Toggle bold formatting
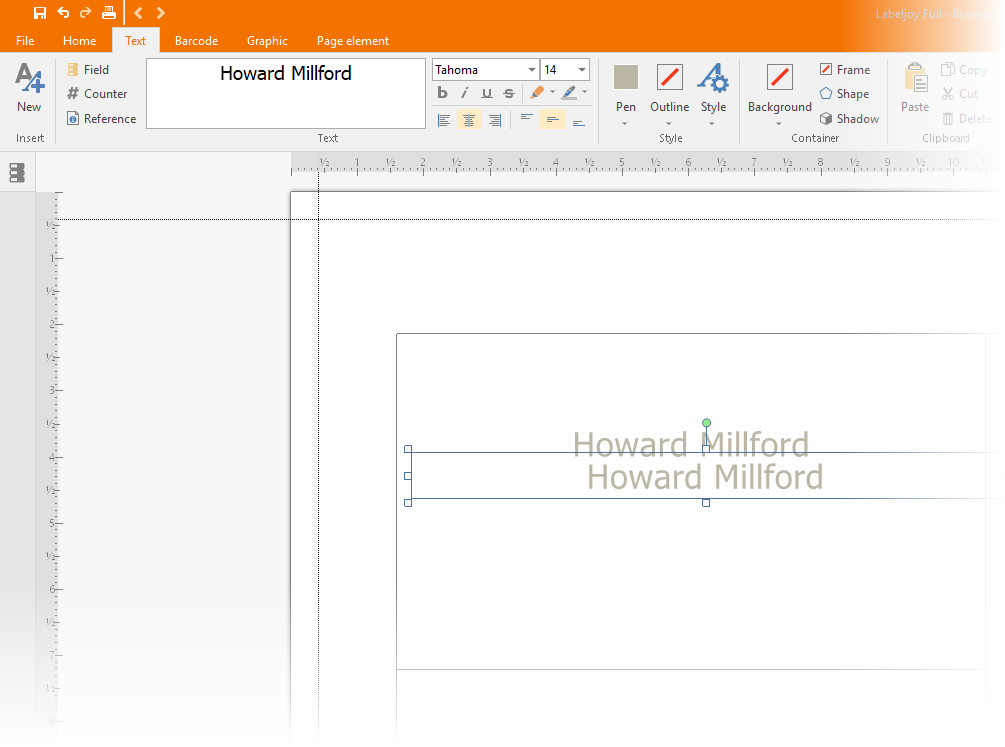This screenshot has height=747, width=1005. point(442,93)
